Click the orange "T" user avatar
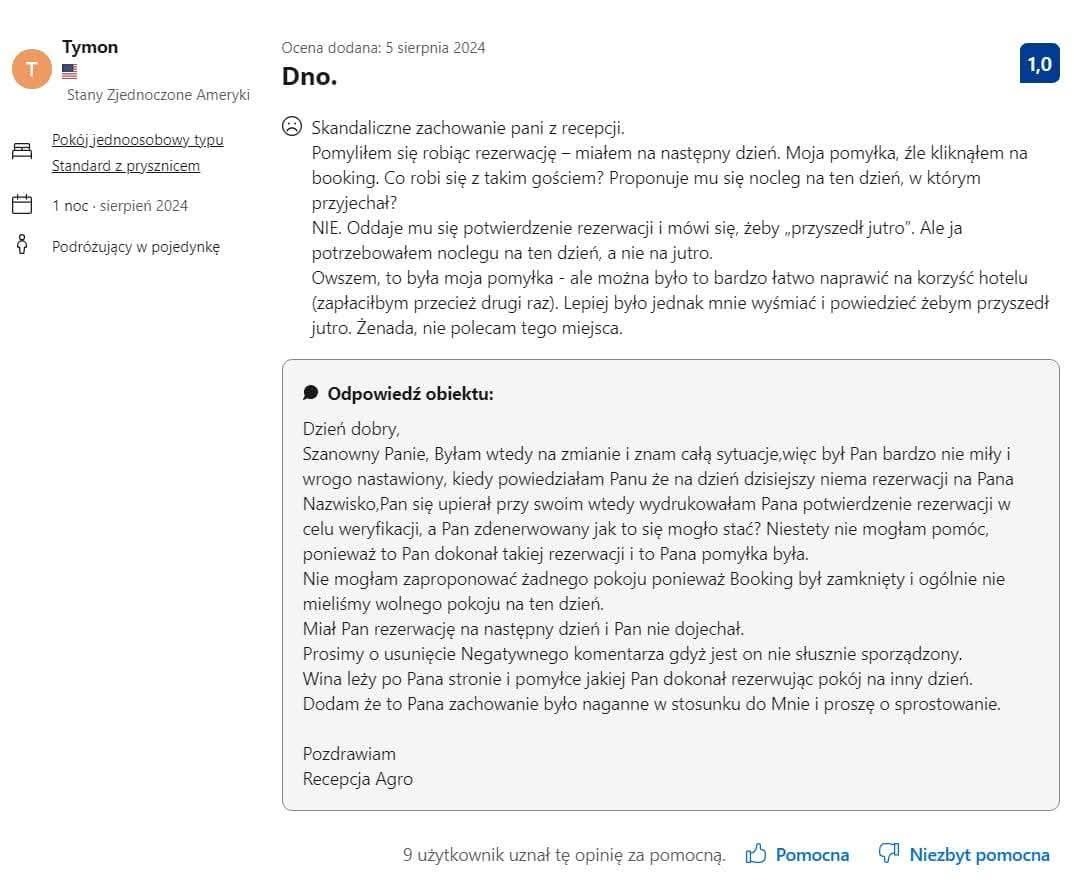1076x892 pixels. (x=32, y=68)
